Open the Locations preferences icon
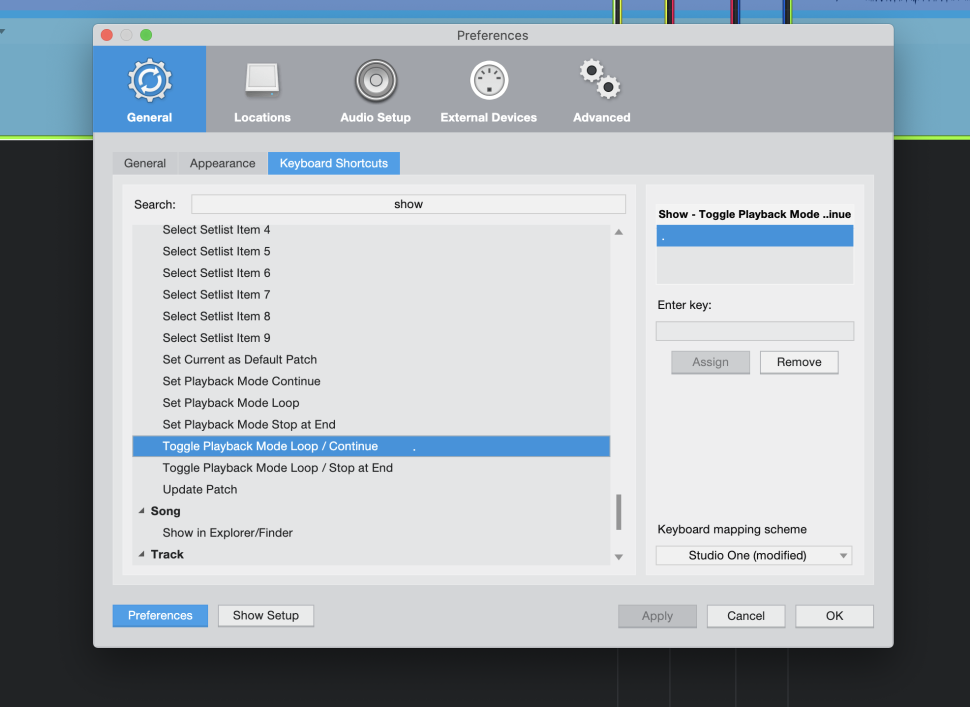This screenshot has height=707, width=970. tap(262, 81)
